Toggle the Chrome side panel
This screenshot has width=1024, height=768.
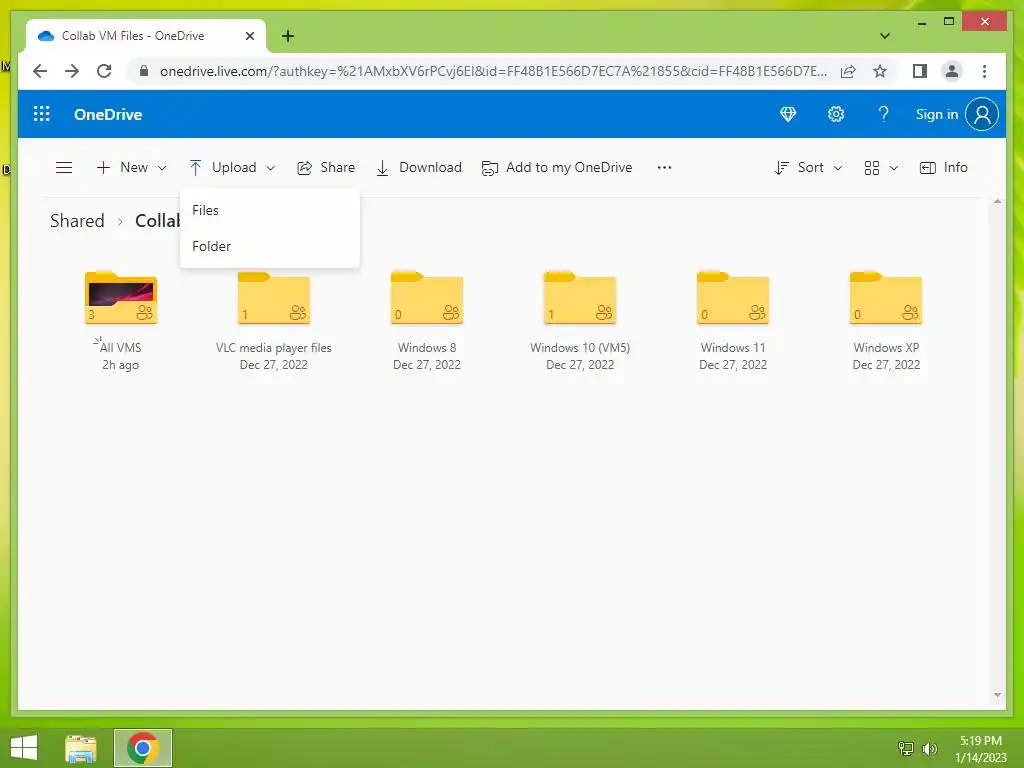tap(920, 71)
